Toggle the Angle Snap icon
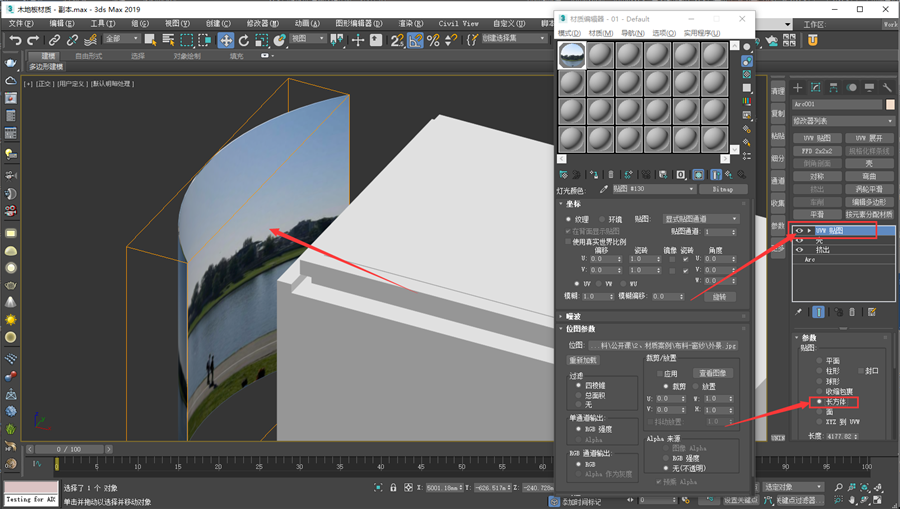This screenshot has width=900, height=509. coord(414,40)
